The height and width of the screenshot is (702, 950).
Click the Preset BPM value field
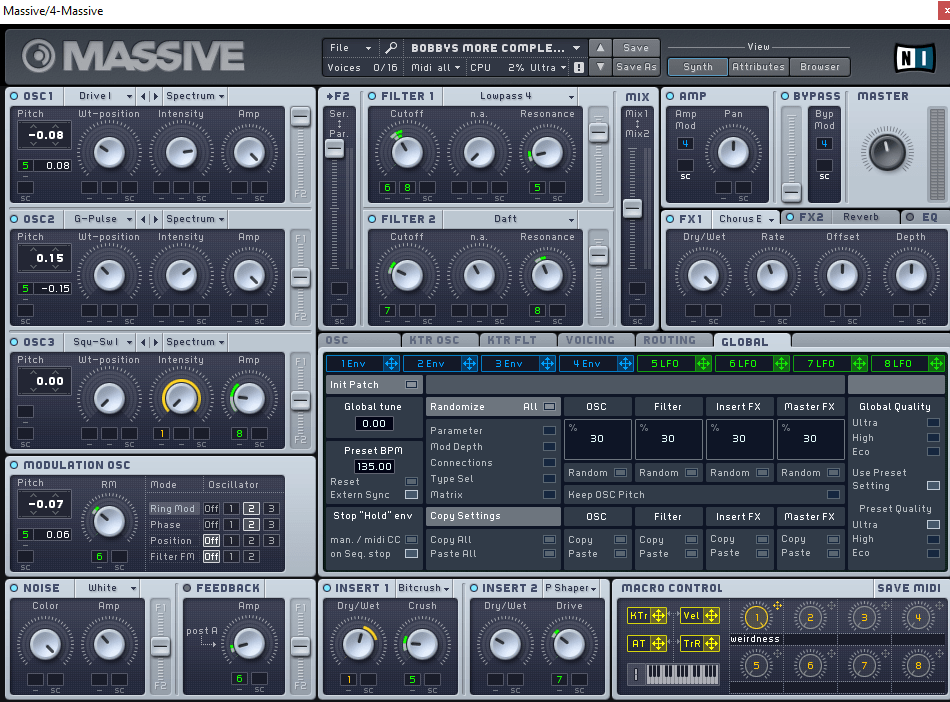[x=373, y=466]
